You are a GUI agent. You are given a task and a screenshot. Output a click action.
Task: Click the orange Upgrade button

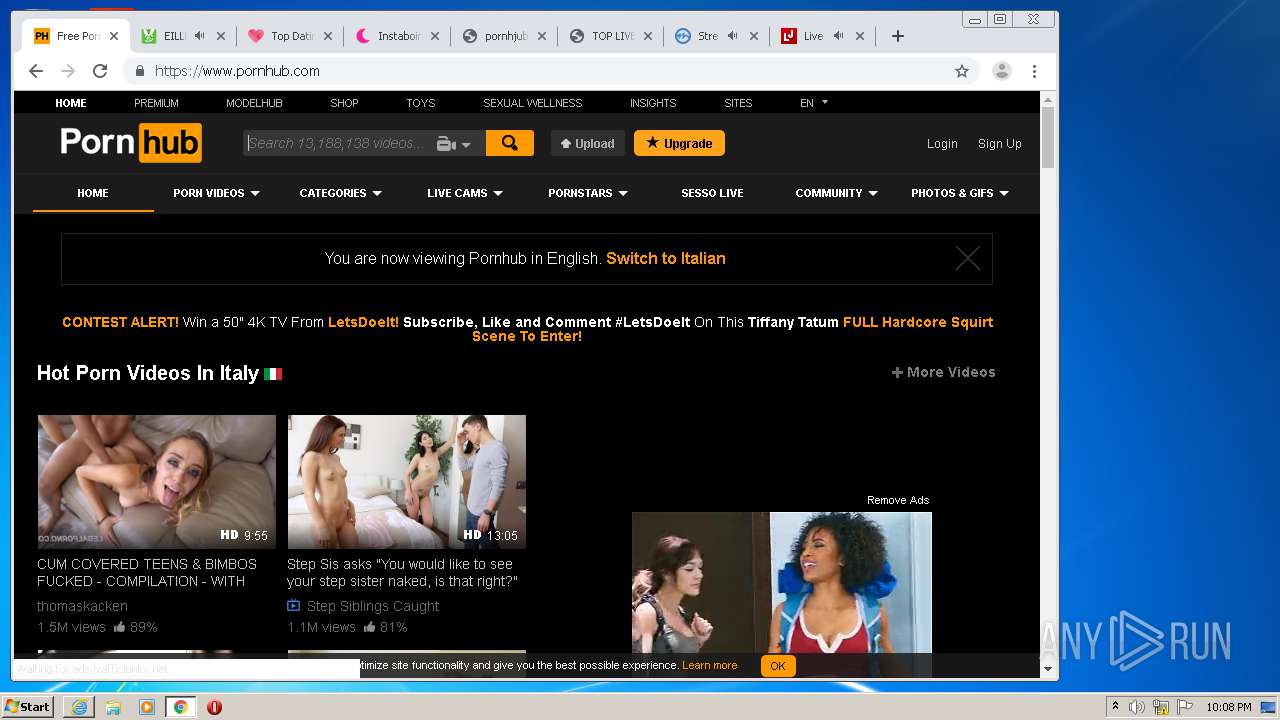[679, 143]
